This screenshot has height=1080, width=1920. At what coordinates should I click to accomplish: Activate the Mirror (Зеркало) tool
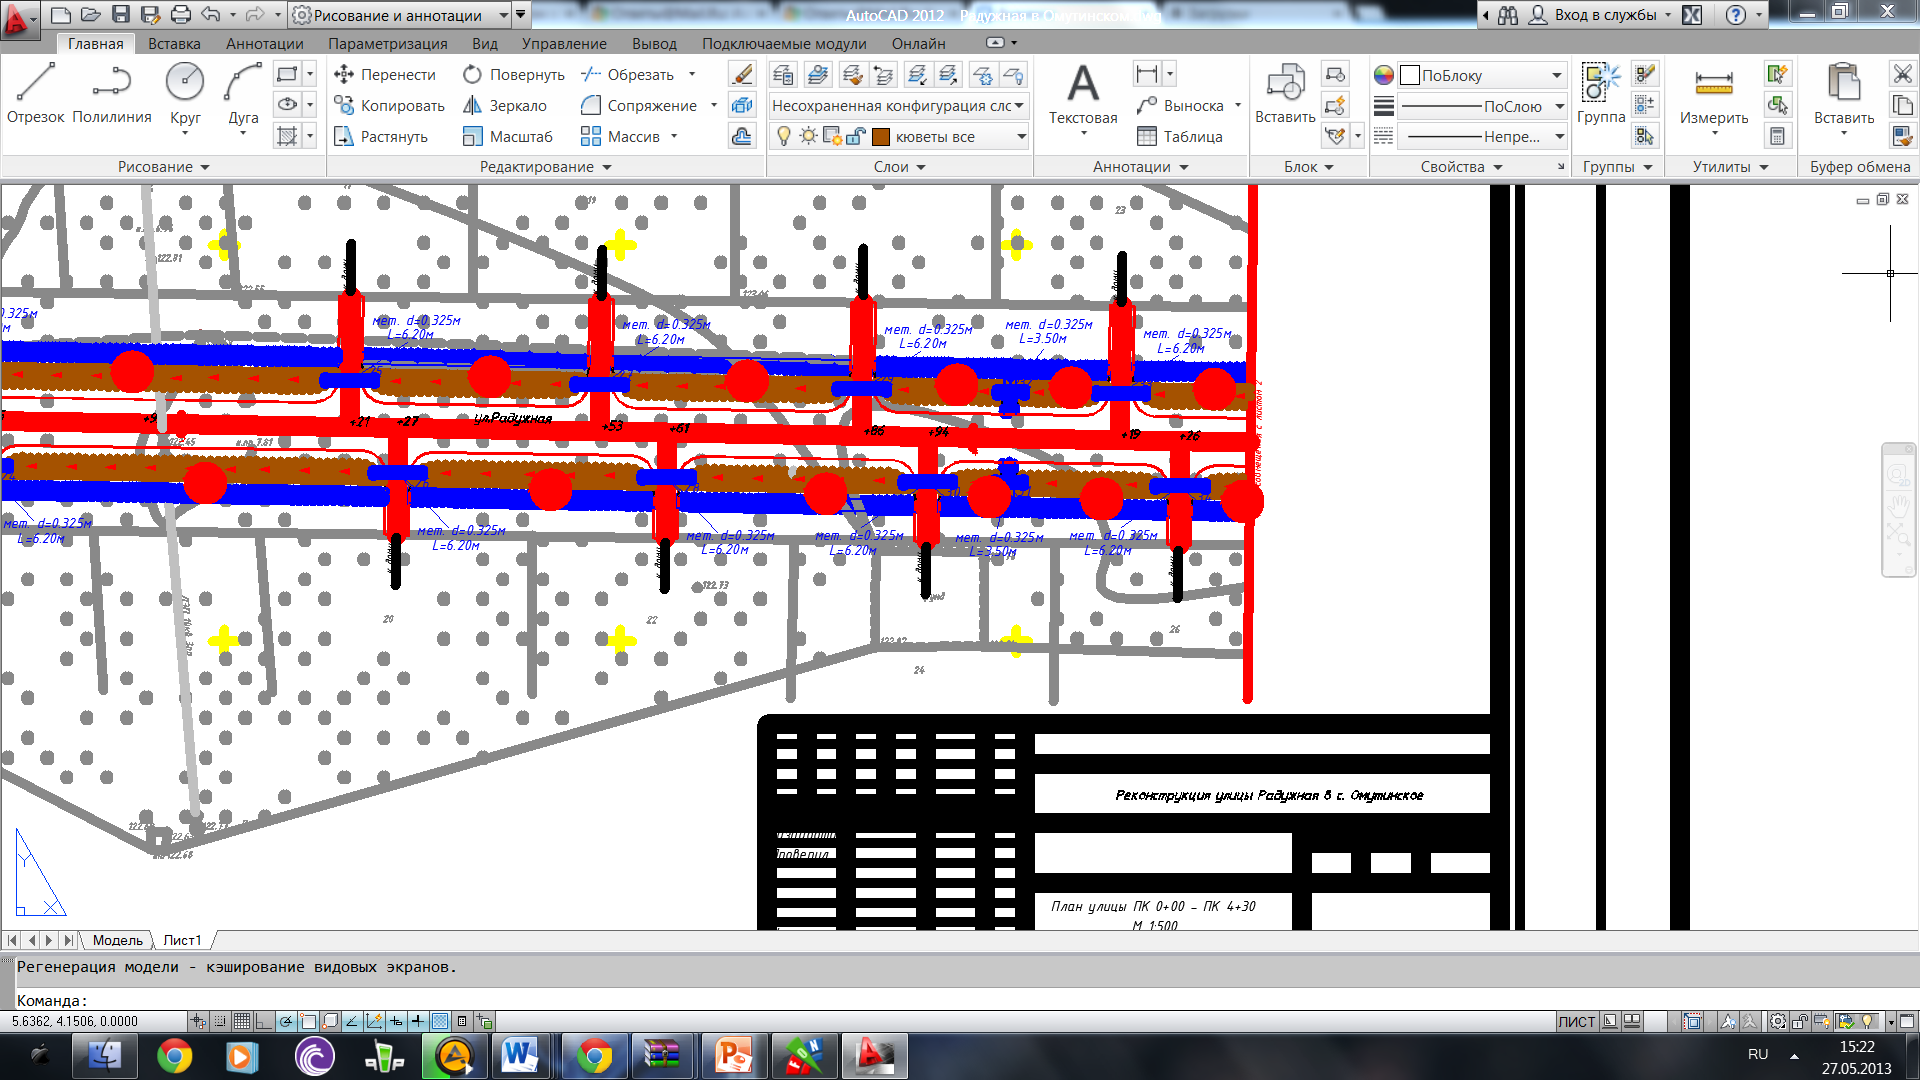pos(505,106)
